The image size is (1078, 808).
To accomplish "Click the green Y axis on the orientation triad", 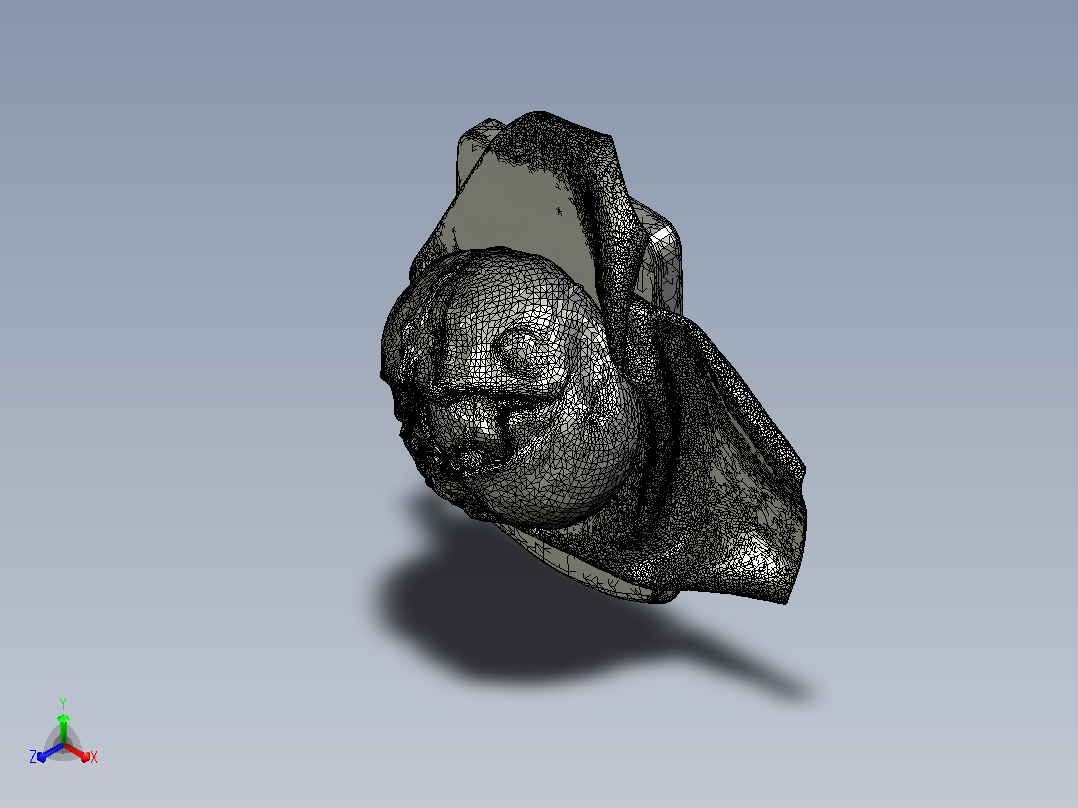I will tap(63, 728).
